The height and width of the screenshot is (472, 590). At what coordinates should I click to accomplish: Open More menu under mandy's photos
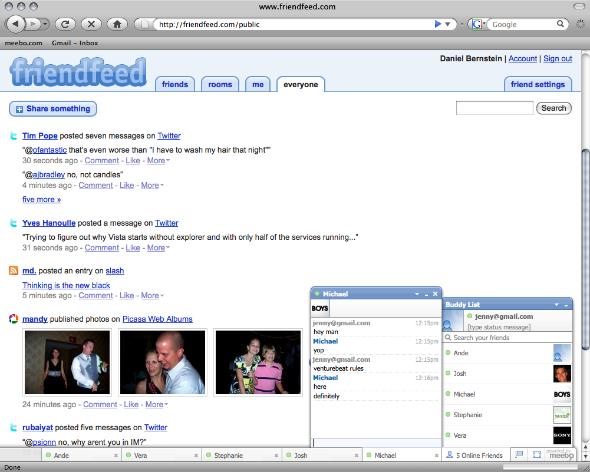(x=157, y=405)
